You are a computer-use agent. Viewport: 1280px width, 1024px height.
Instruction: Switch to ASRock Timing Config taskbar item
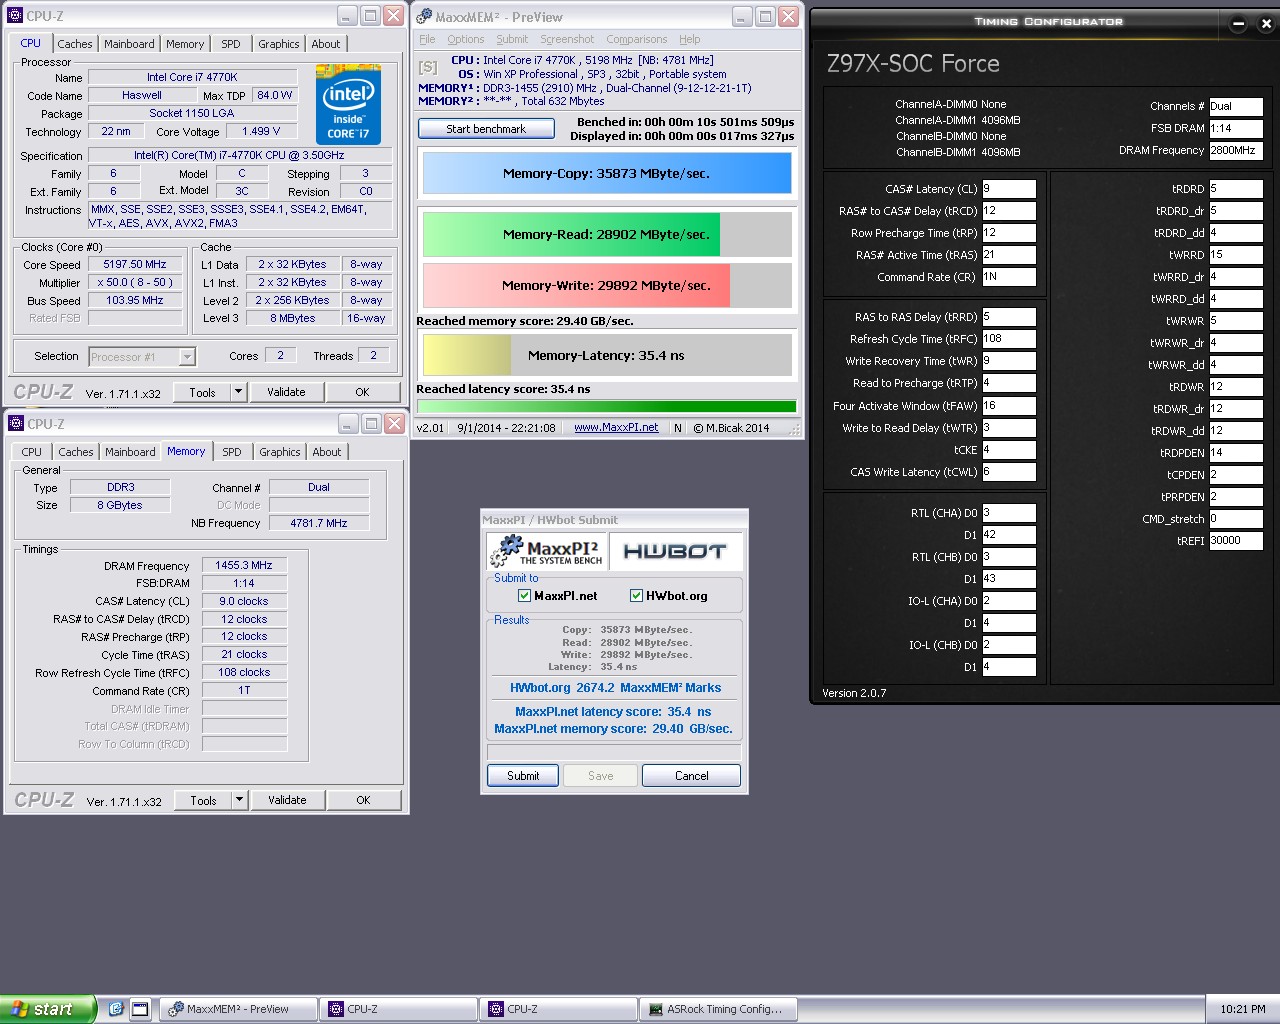coord(719,1009)
